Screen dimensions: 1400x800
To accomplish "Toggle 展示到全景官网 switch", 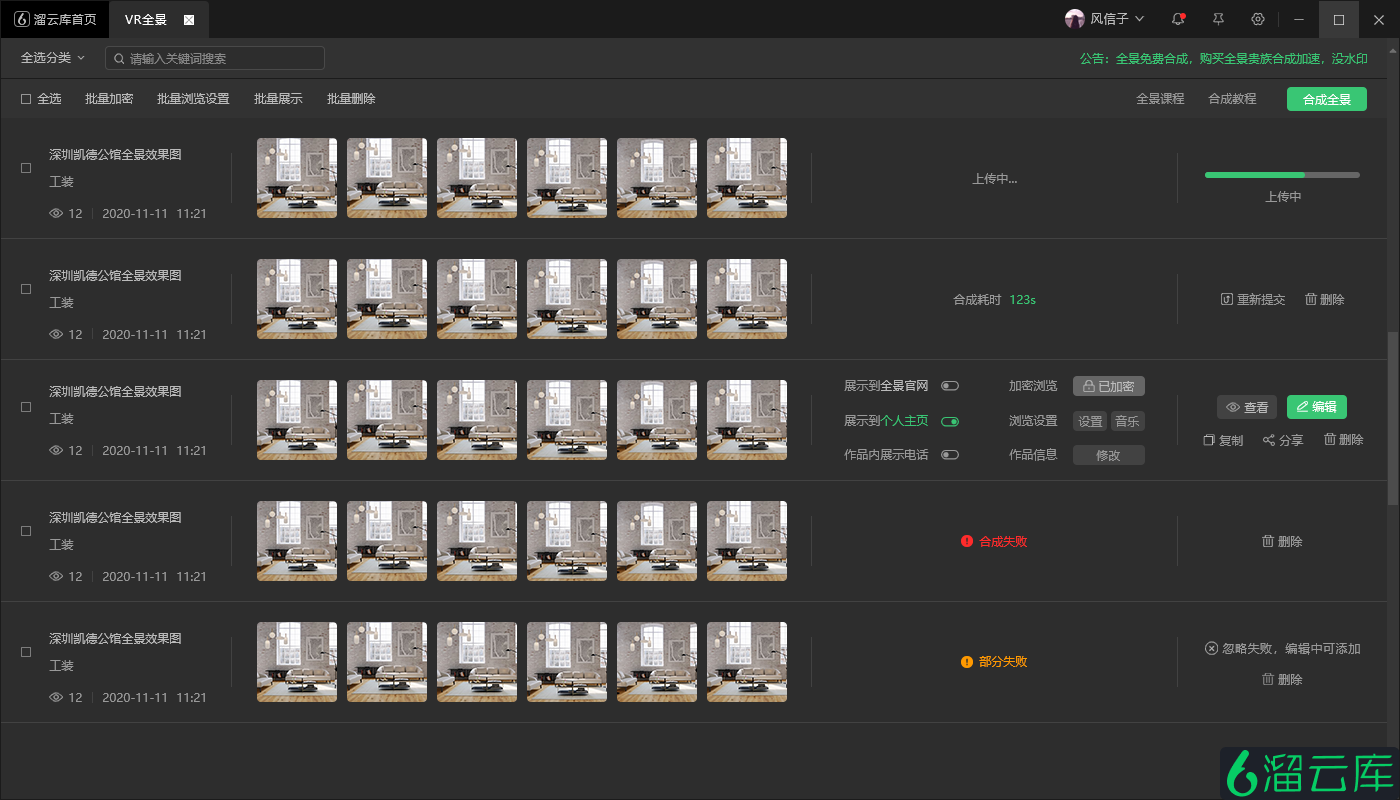I will (950, 386).
